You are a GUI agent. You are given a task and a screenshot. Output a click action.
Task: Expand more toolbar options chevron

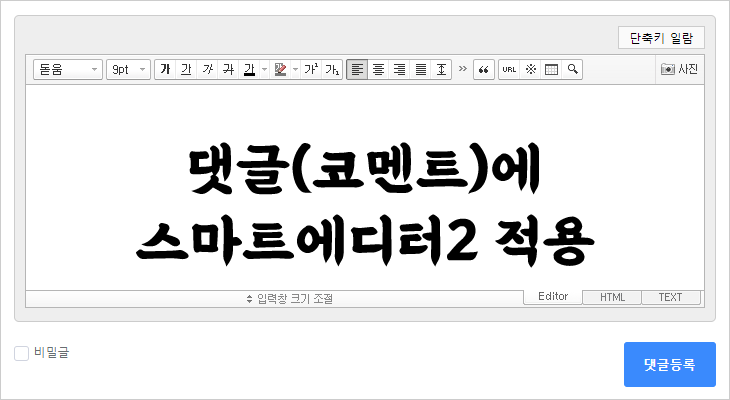(462, 70)
